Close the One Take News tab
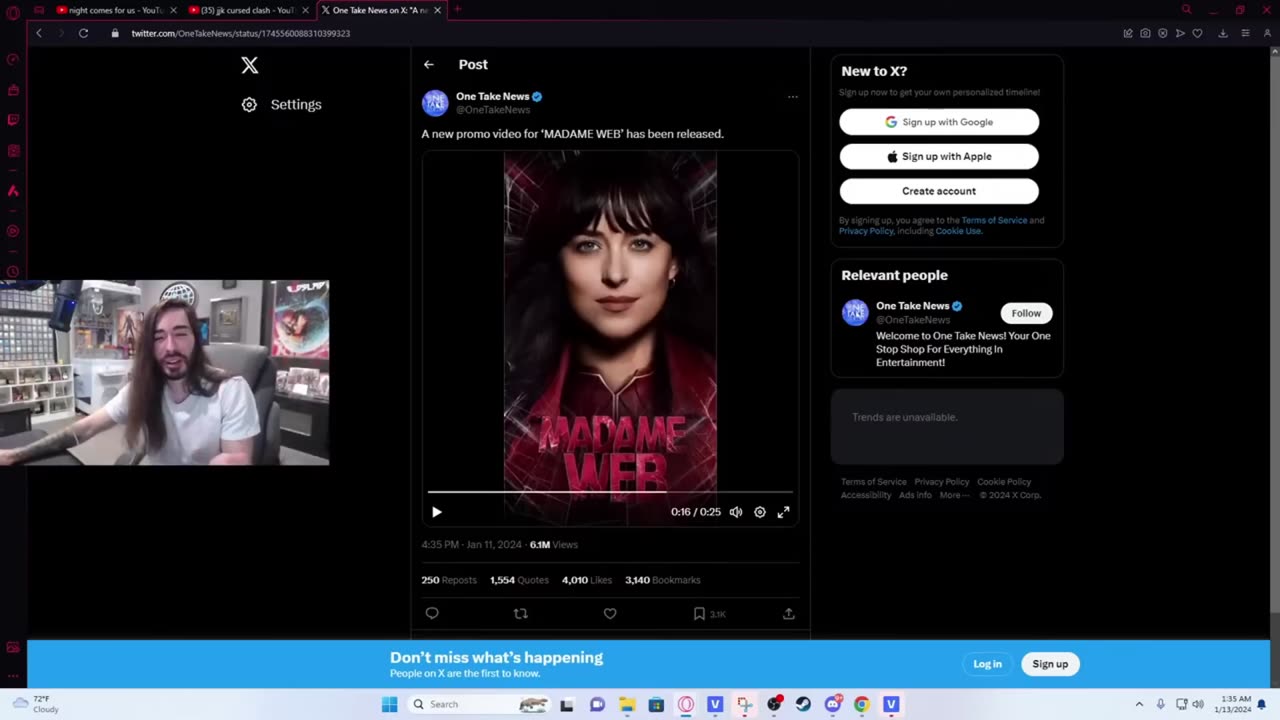1280x720 pixels. [437, 10]
